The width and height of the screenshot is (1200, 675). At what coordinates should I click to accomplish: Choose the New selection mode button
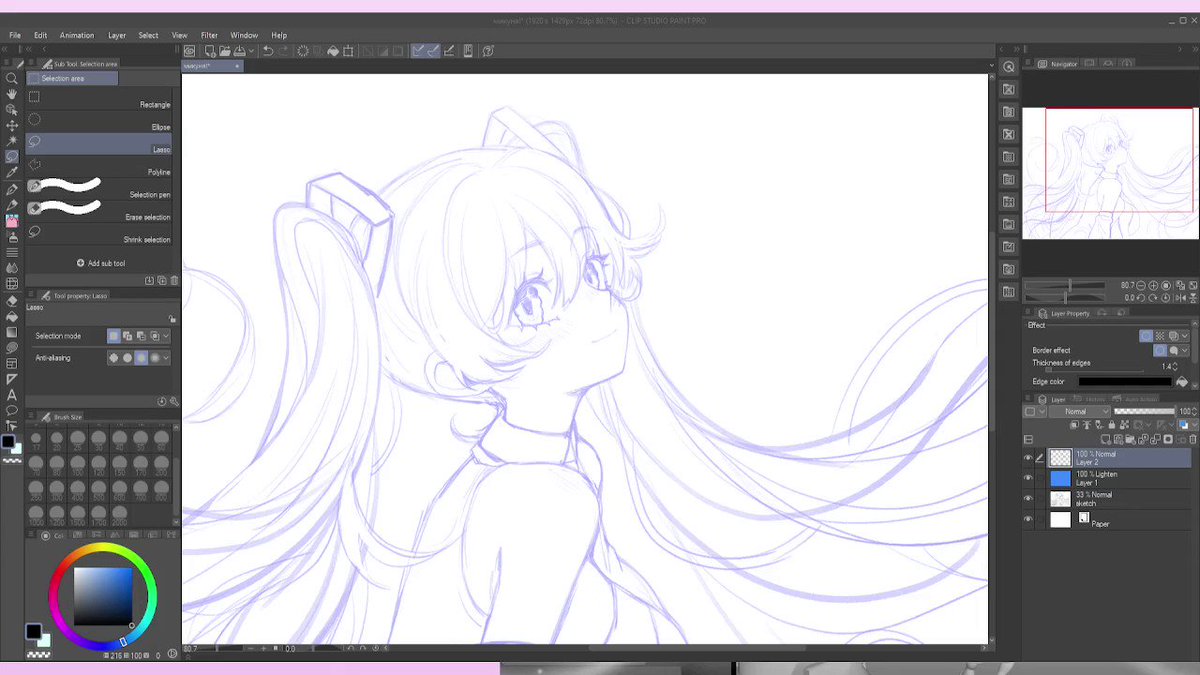[114, 336]
